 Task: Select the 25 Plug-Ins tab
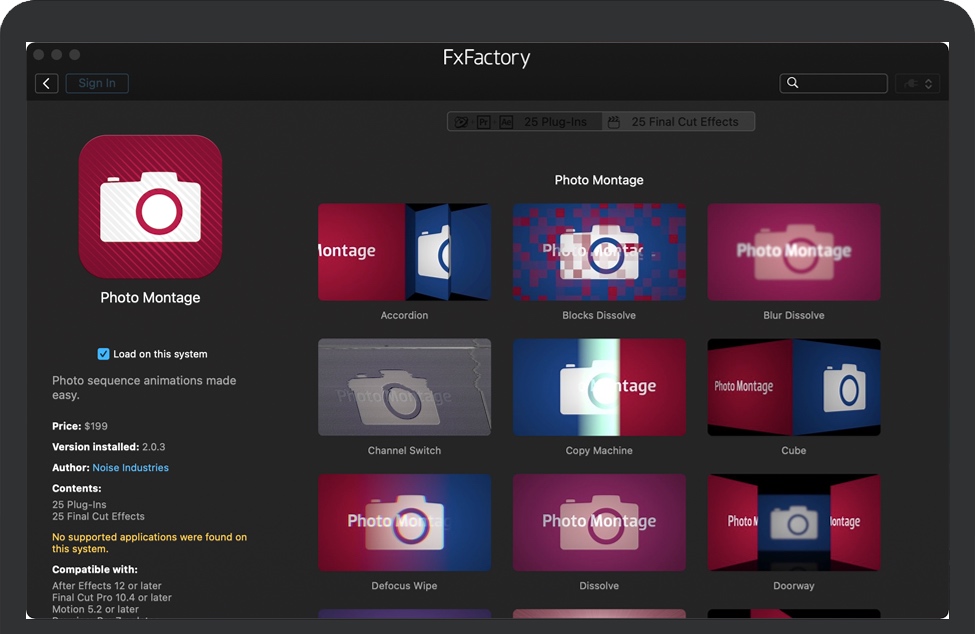[524, 122]
